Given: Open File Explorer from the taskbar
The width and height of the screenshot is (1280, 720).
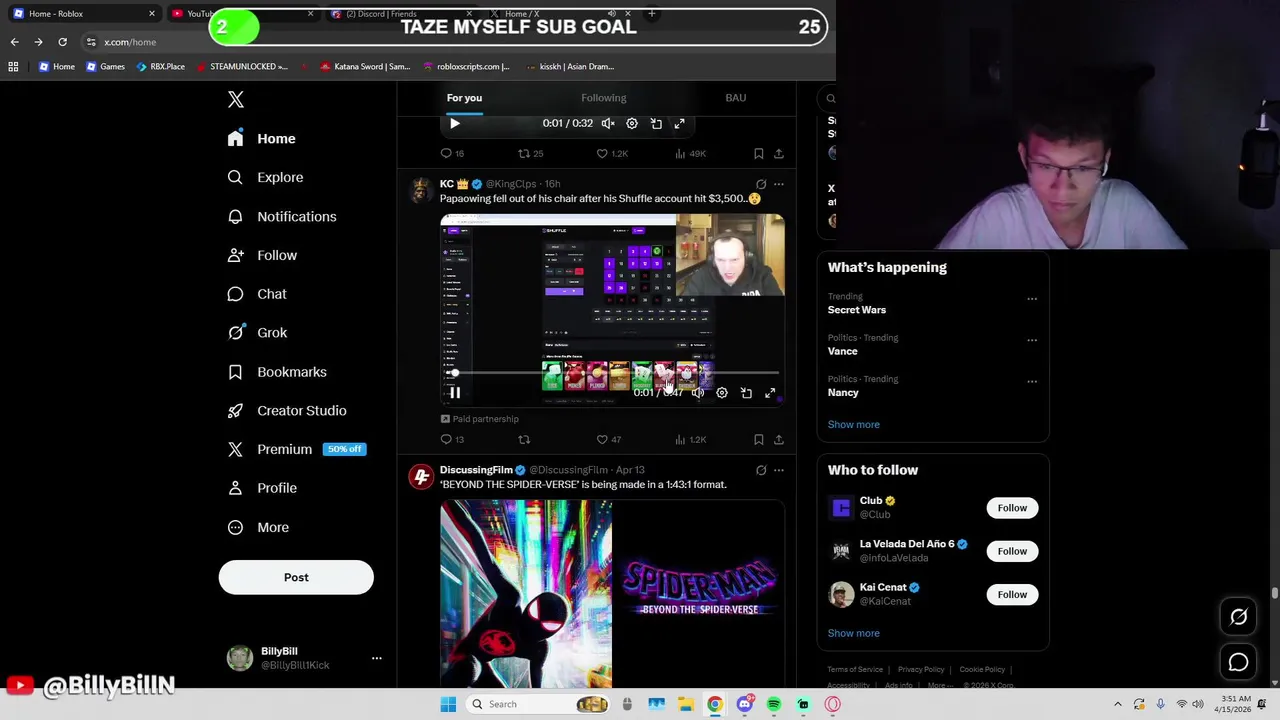Looking at the screenshot, I should pos(685,704).
